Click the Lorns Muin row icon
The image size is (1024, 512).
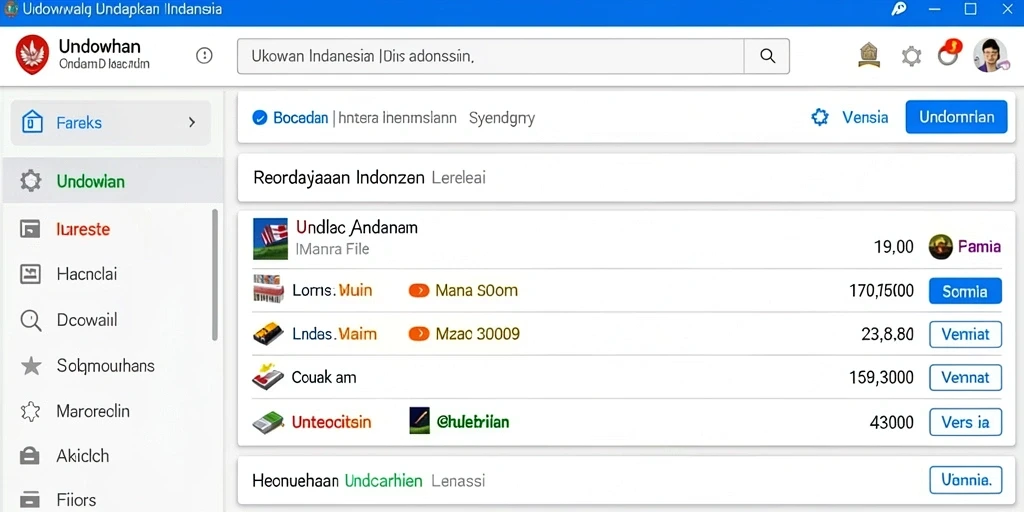[x=268, y=289]
